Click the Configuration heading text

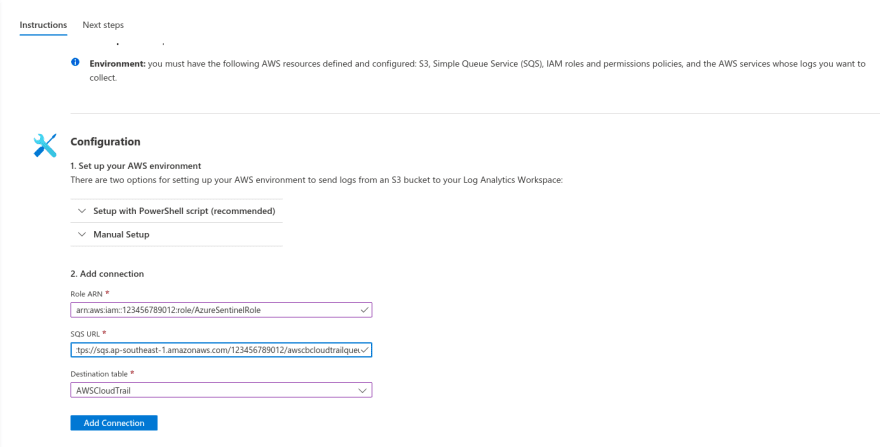click(x=106, y=142)
